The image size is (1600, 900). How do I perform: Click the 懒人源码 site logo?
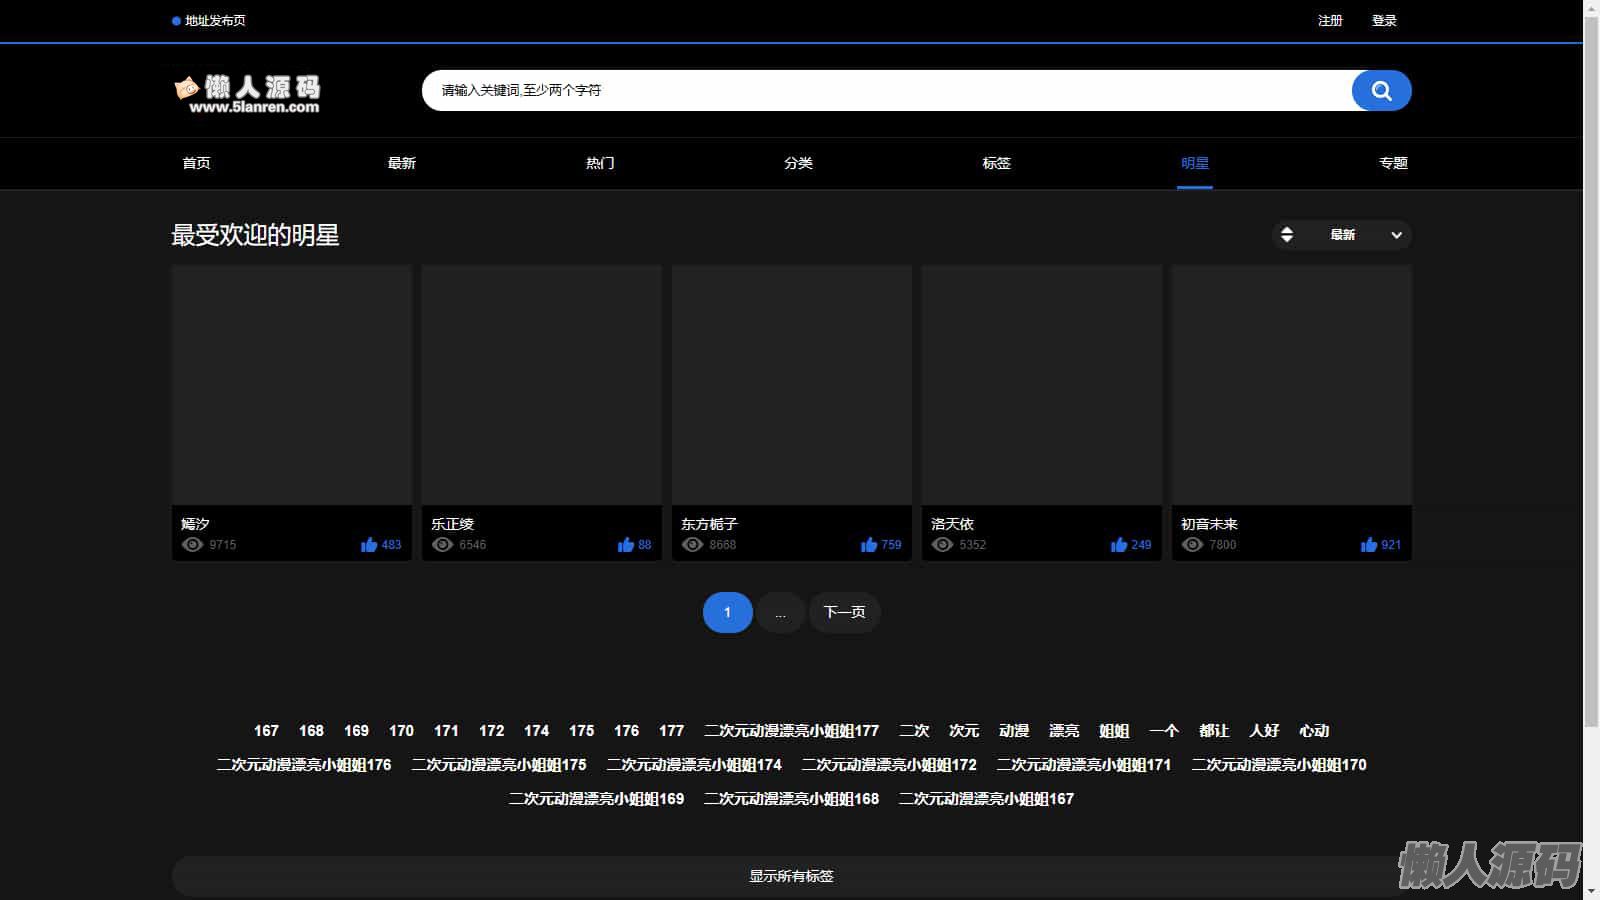[248, 93]
